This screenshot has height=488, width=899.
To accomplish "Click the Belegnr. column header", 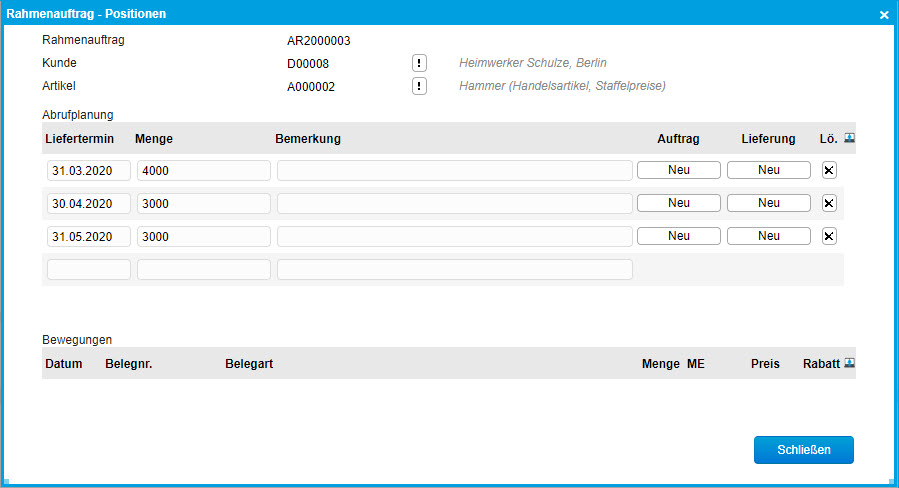I will [x=128, y=364].
